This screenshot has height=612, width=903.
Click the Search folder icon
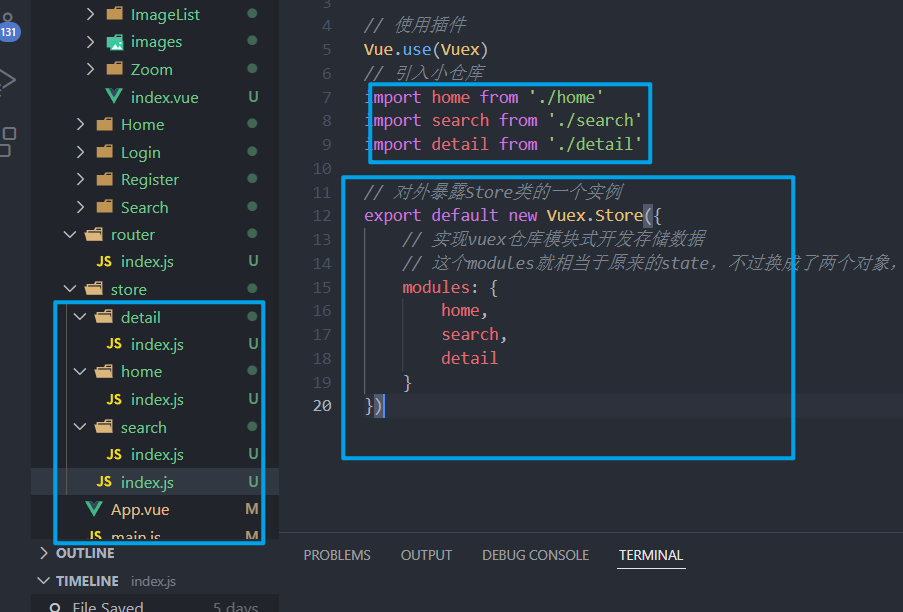tap(105, 207)
